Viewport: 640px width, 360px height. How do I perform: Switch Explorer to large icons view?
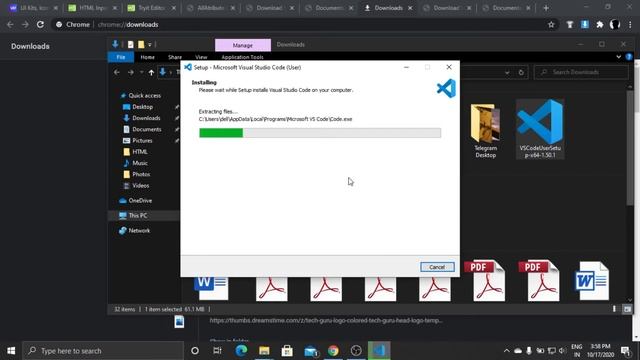click(627, 309)
